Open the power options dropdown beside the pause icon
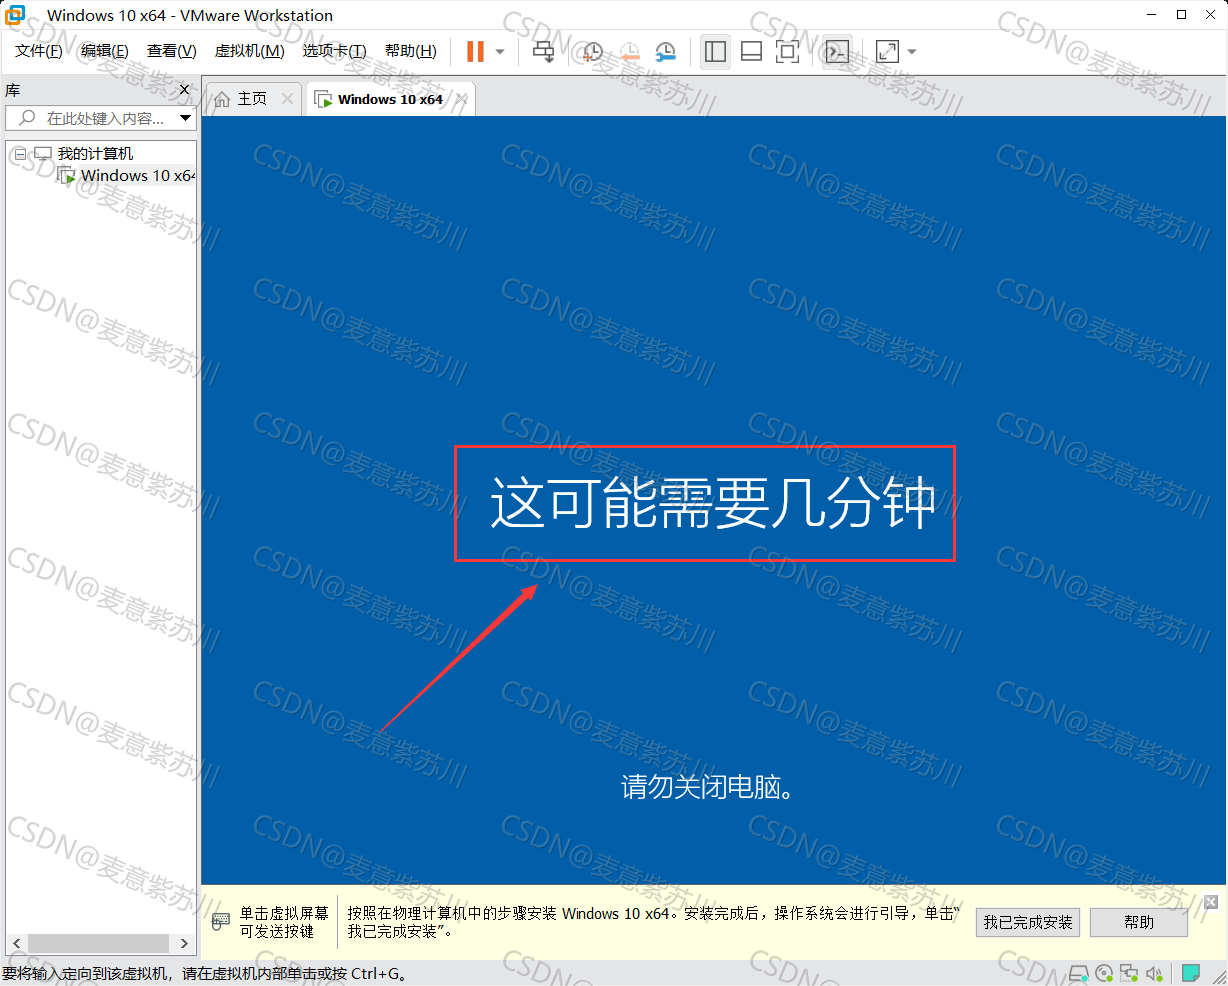Screen dimensions: 1228x986 (500, 52)
